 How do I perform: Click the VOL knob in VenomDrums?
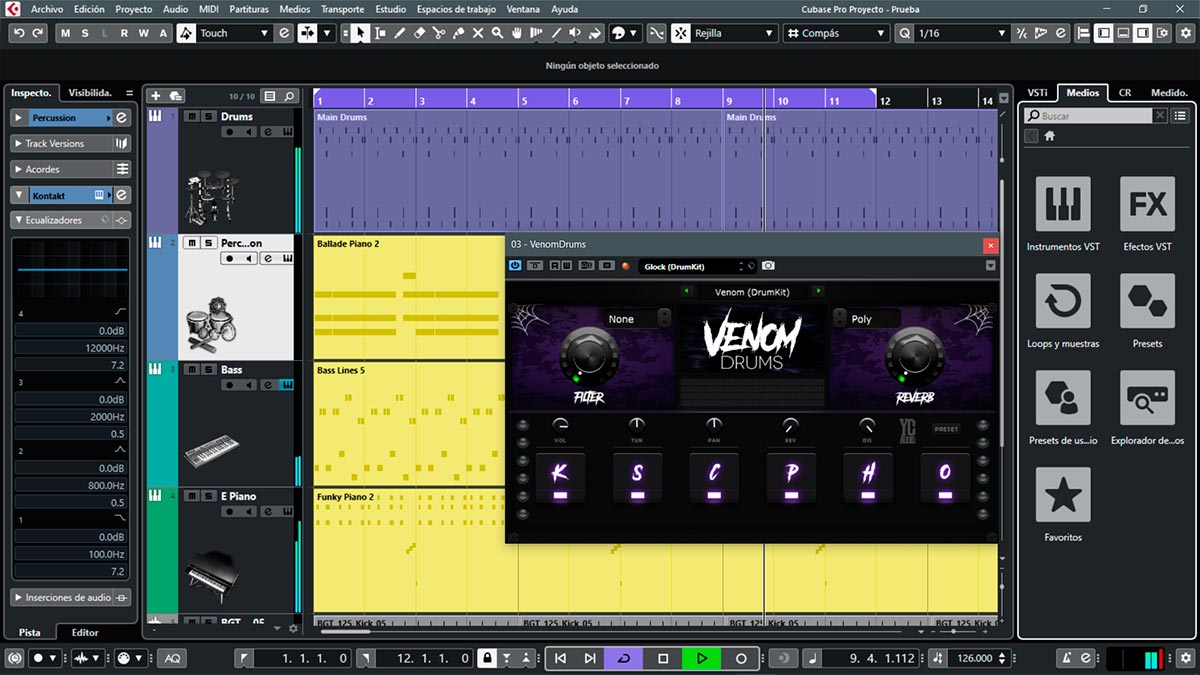(x=561, y=425)
